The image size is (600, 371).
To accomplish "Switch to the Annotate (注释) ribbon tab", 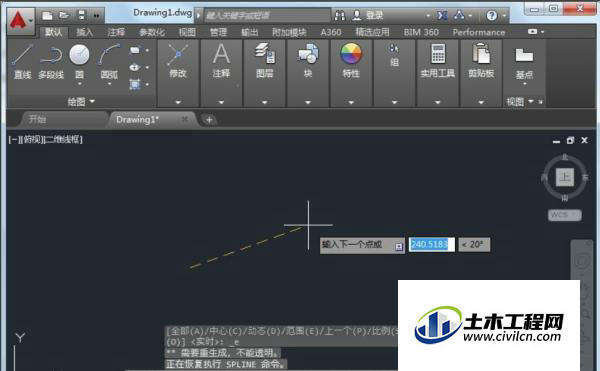I will pos(116,33).
